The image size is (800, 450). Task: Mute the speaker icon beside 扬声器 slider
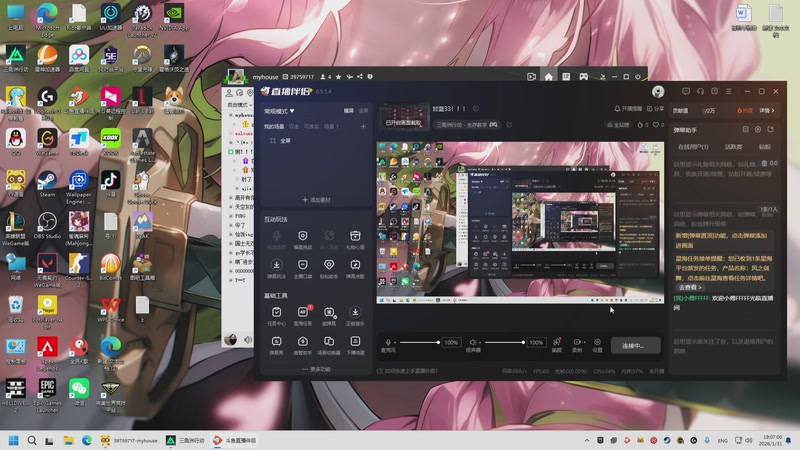coord(473,342)
